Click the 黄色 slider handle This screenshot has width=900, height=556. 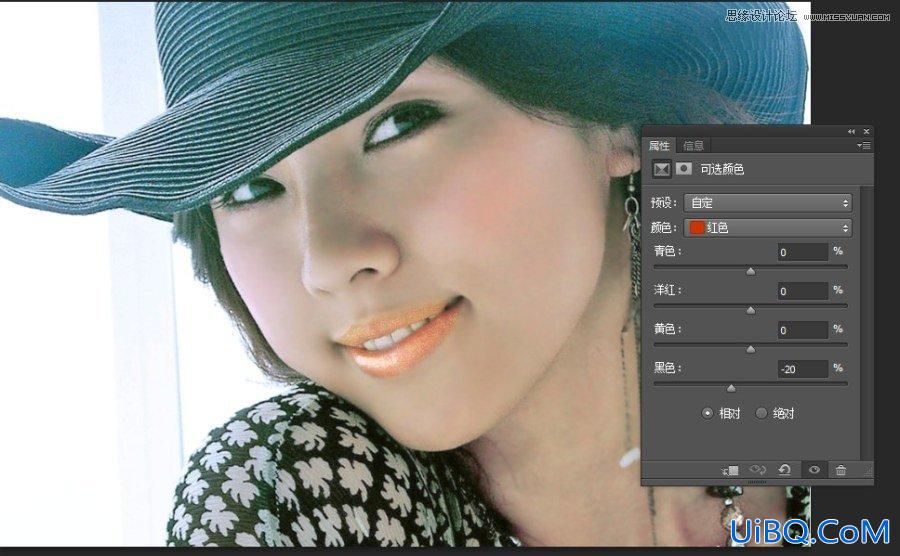751,349
